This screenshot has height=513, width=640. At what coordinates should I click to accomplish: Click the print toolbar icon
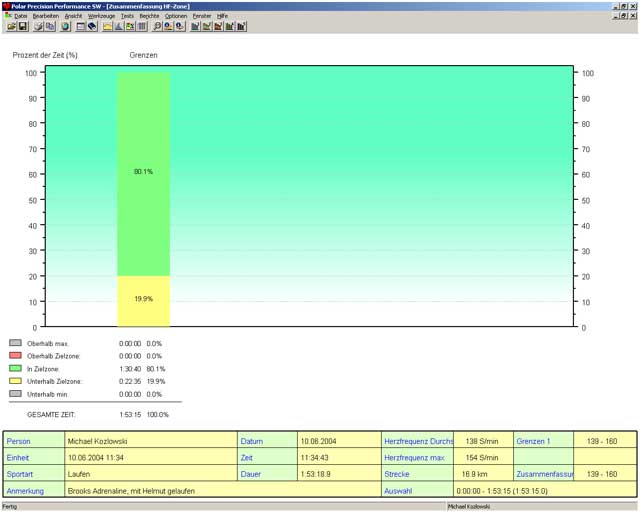pos(39,27)
